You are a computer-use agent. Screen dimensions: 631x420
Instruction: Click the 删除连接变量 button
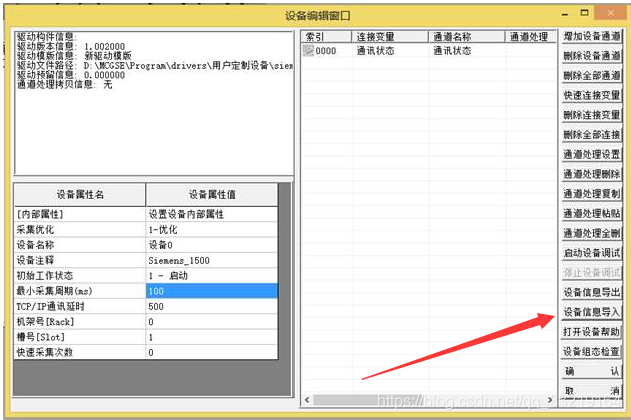click(x=592, y=115)
